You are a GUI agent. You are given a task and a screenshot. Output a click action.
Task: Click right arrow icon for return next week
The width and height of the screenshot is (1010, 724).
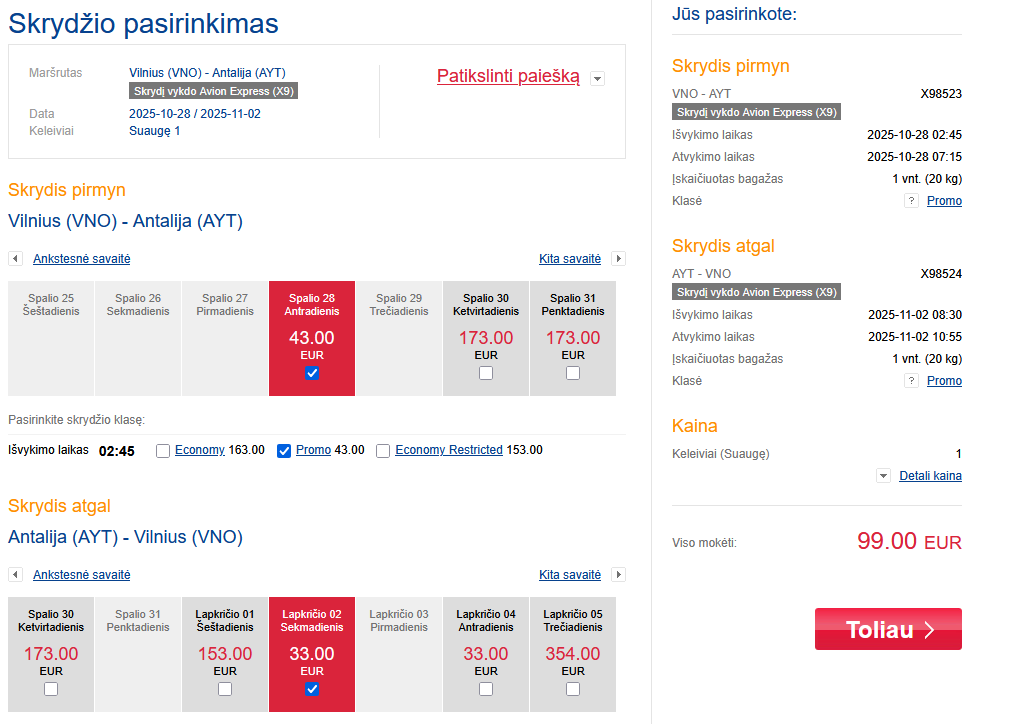618,575
